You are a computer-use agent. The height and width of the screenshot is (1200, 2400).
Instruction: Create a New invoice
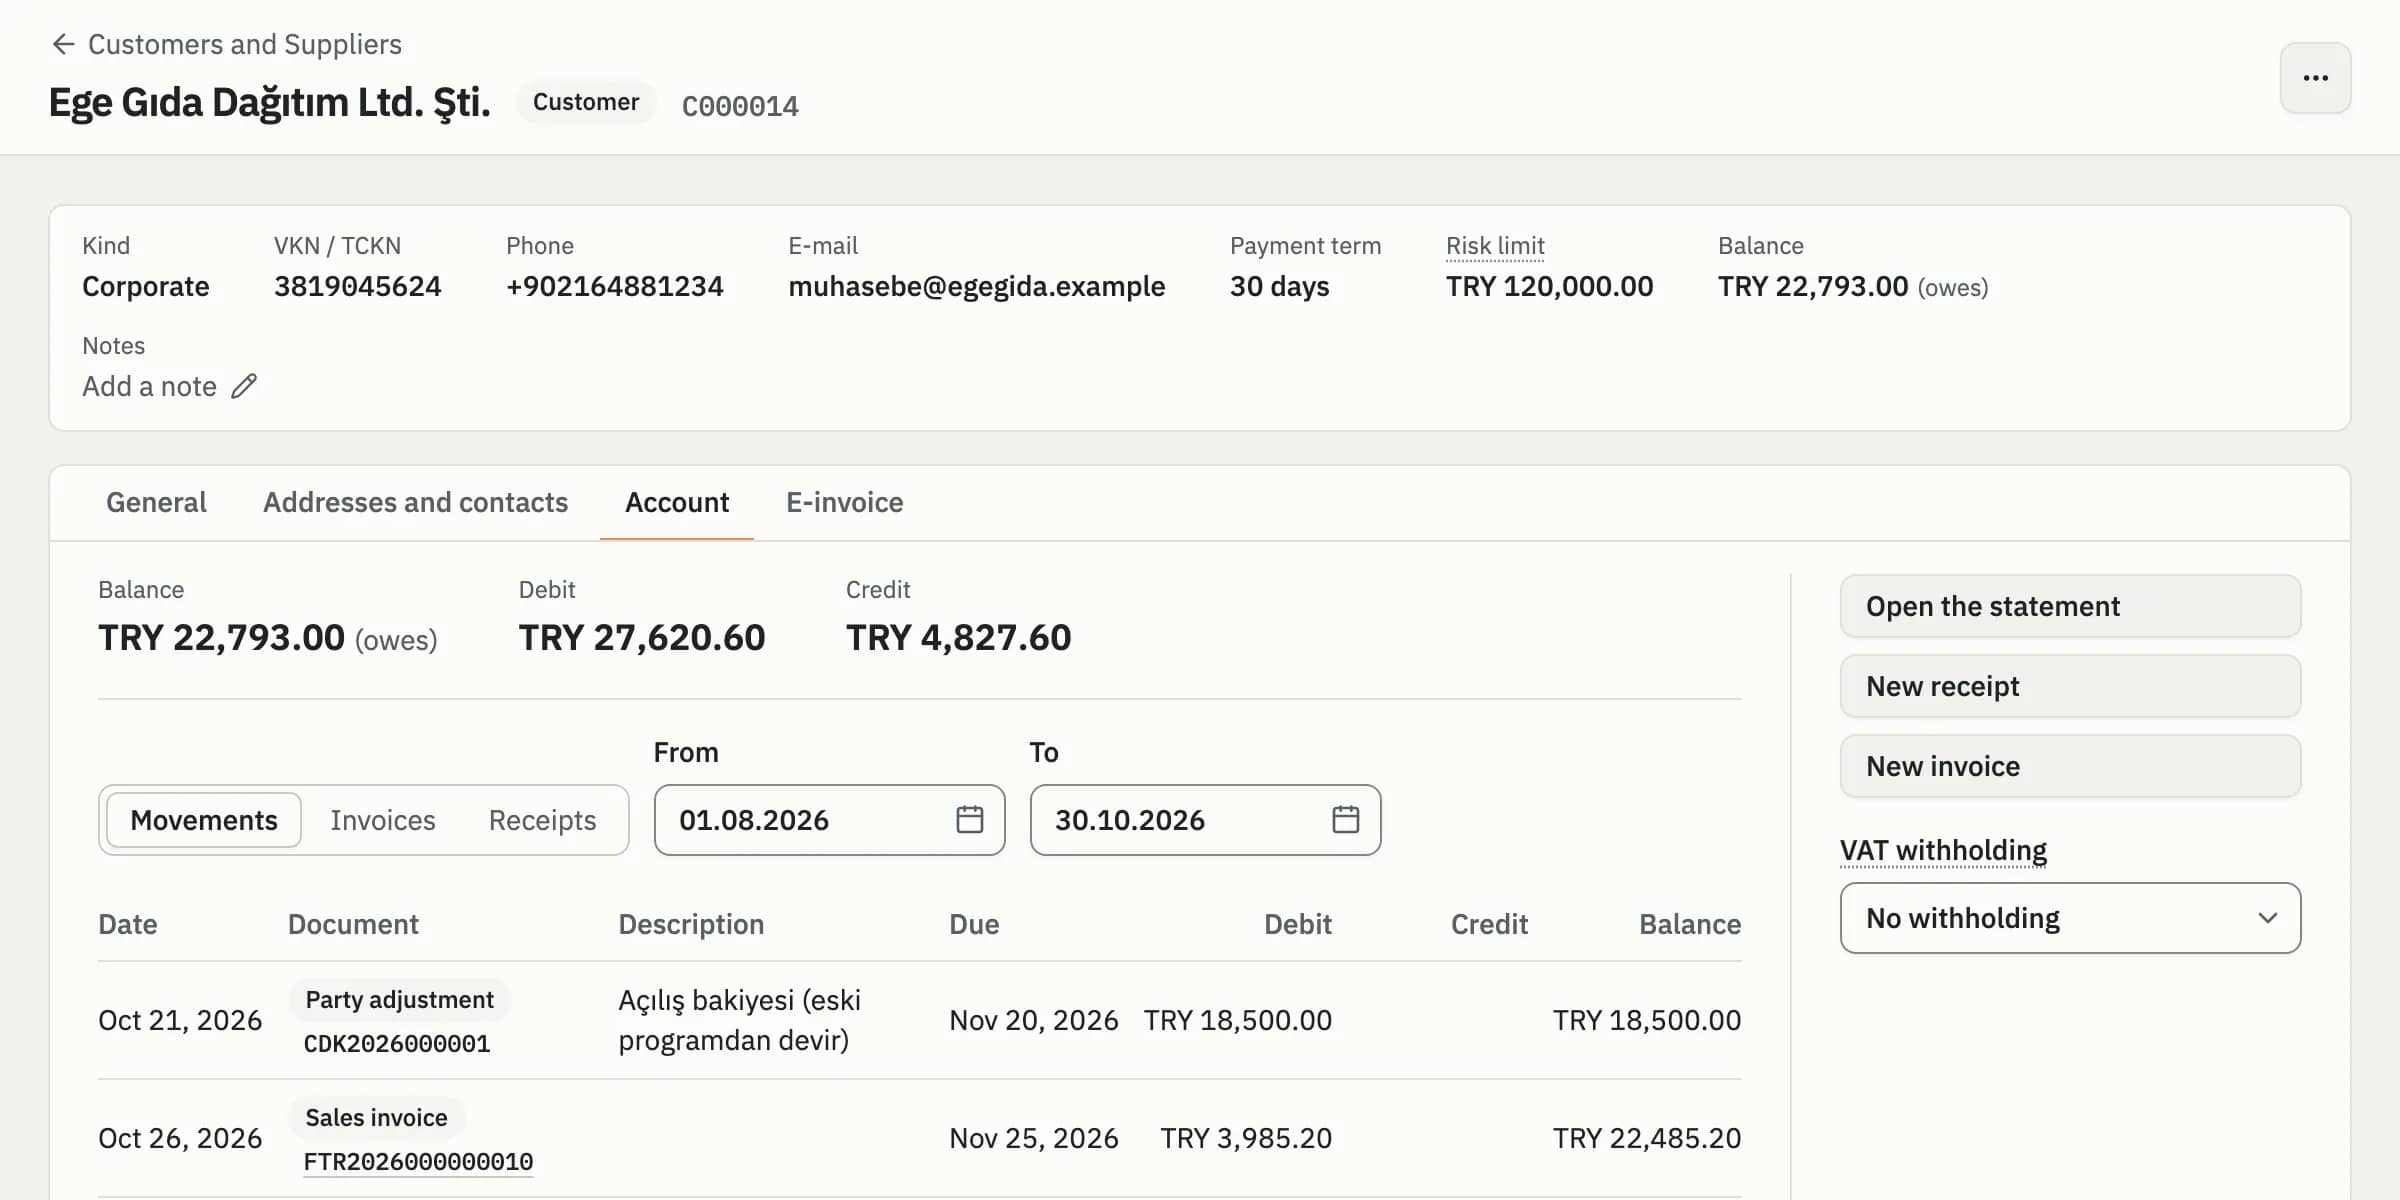pyautogui.click(x=2070, y=766)
